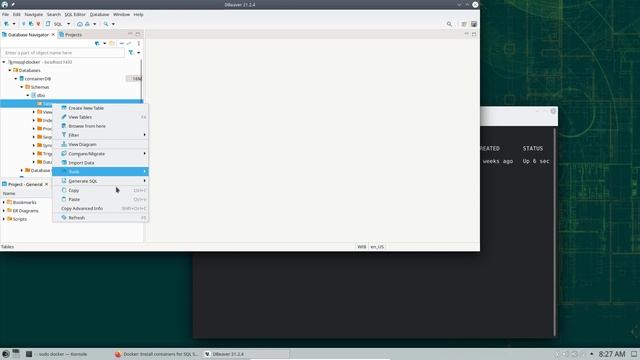Click the navigator collapse all icon
The image size is (640, 360).
122,43
